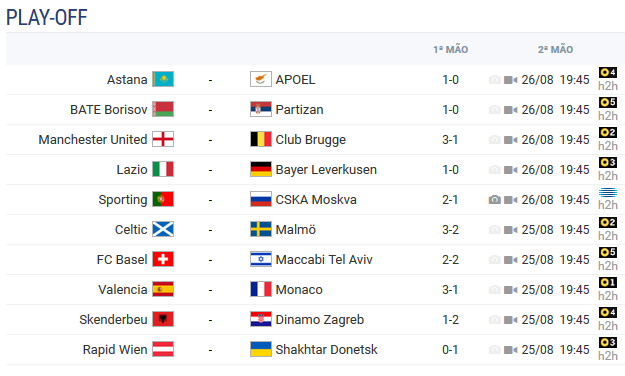
Task: Select the 2ª MÃO column header
Action: click(555, 49)
